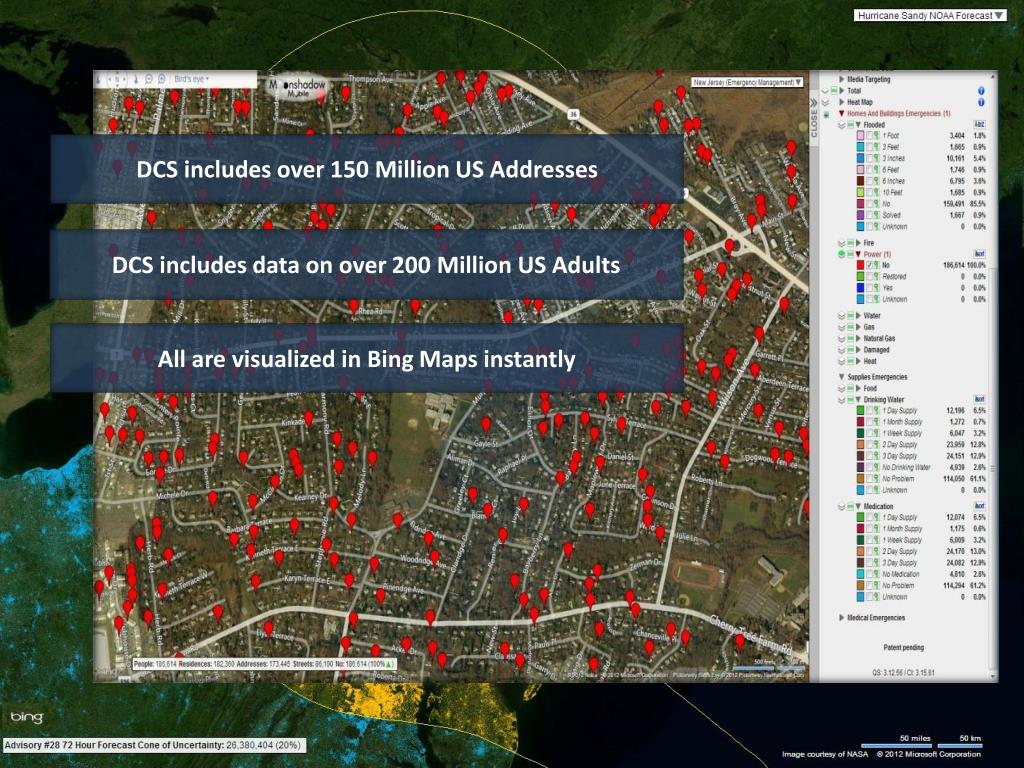Click the sort icon on the Power row
This screenshot has width=1024, height=768.
coord(980,254)
